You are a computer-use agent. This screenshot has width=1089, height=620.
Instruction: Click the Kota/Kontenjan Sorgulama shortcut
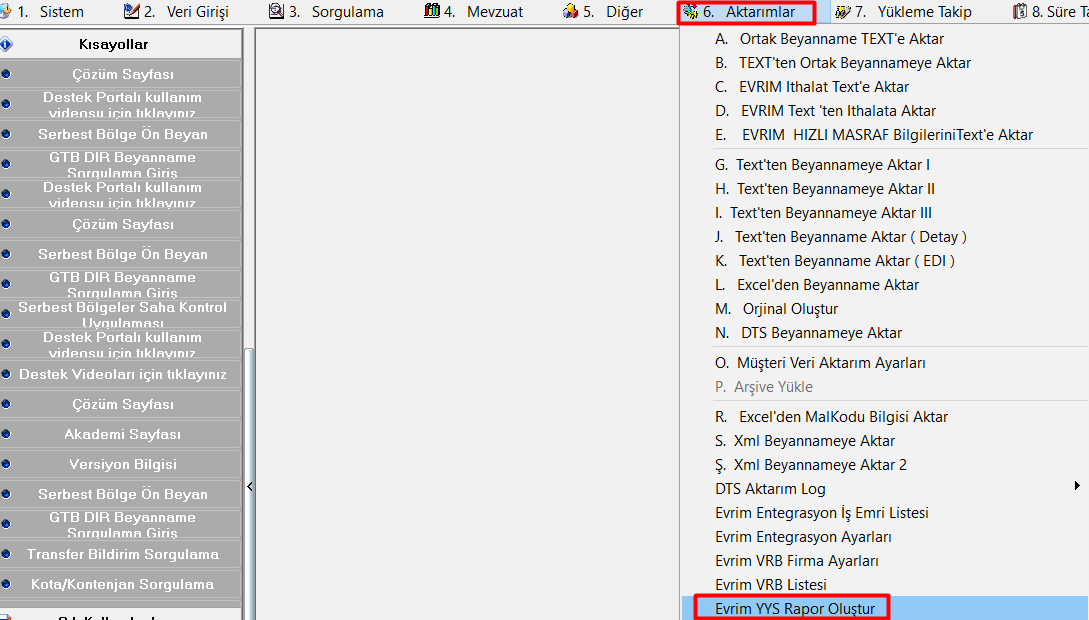tap(122, 585)
